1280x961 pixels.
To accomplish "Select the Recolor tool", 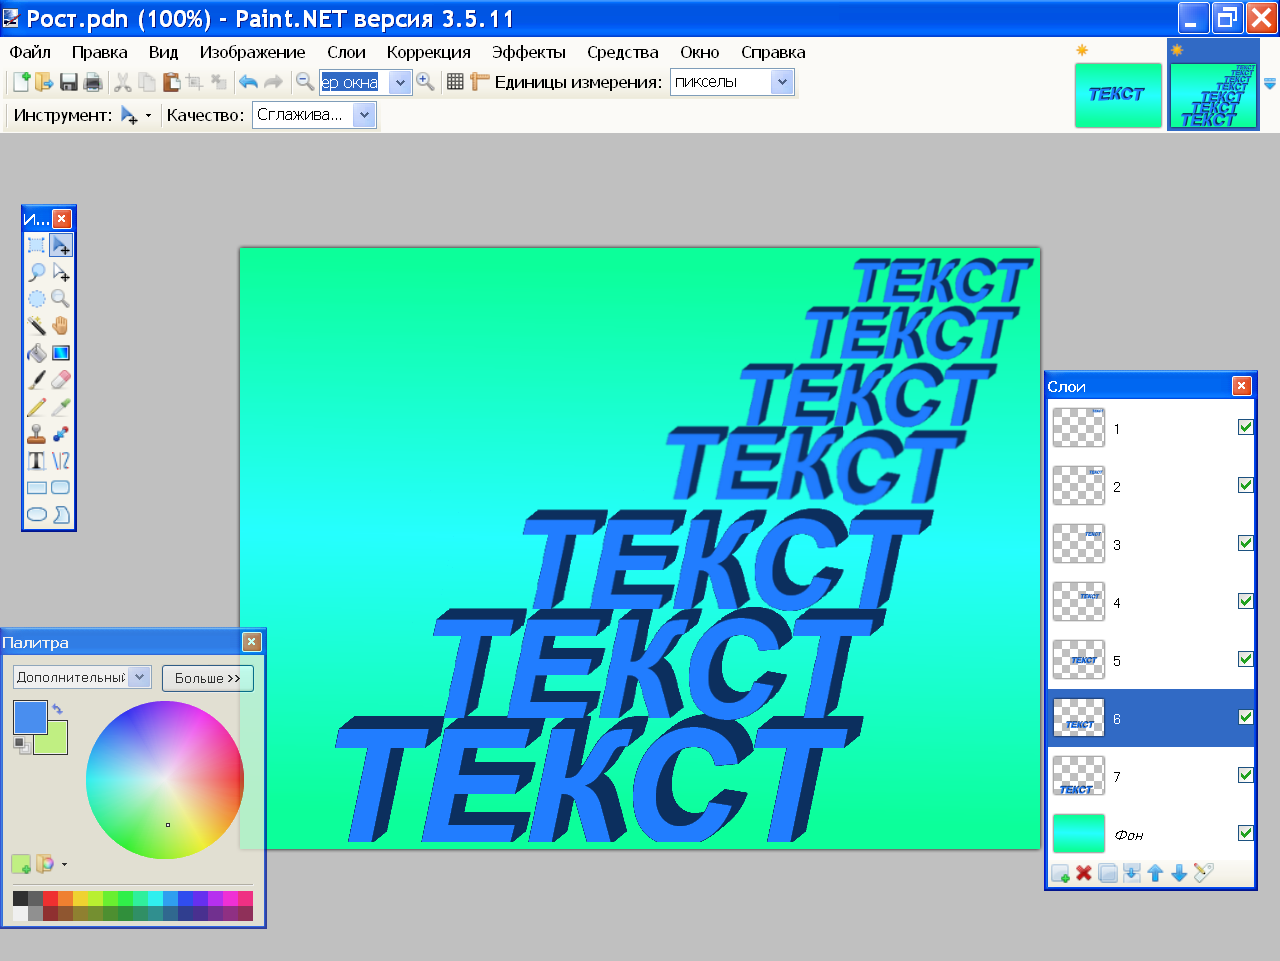I will tap(61, 434).
